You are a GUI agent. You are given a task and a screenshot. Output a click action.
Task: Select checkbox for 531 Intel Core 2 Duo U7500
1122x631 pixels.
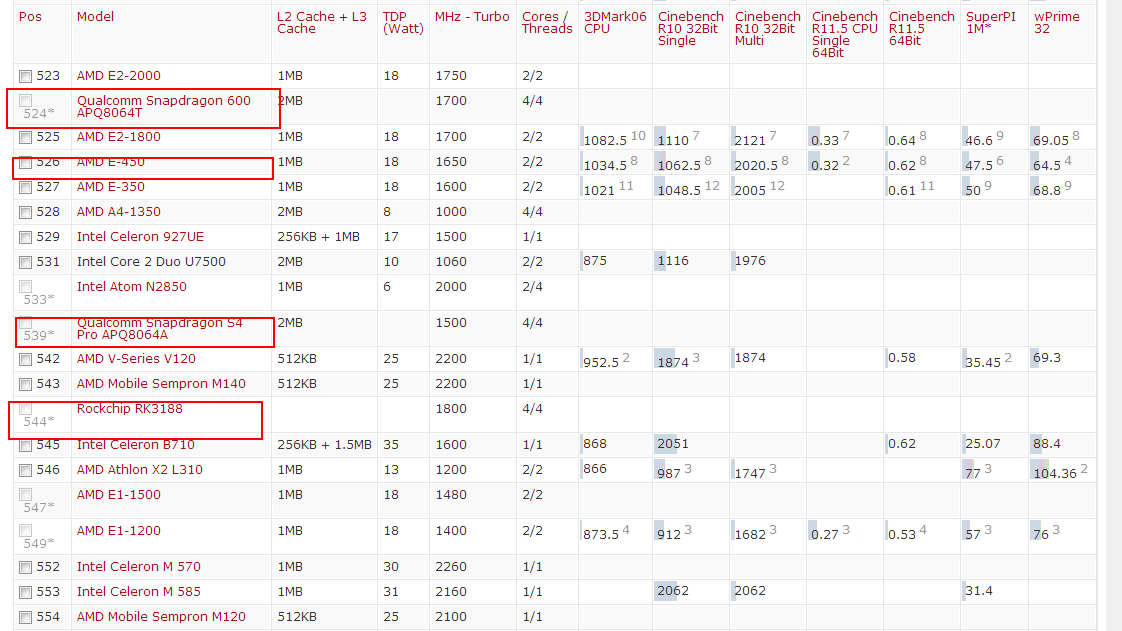[26, 262]
